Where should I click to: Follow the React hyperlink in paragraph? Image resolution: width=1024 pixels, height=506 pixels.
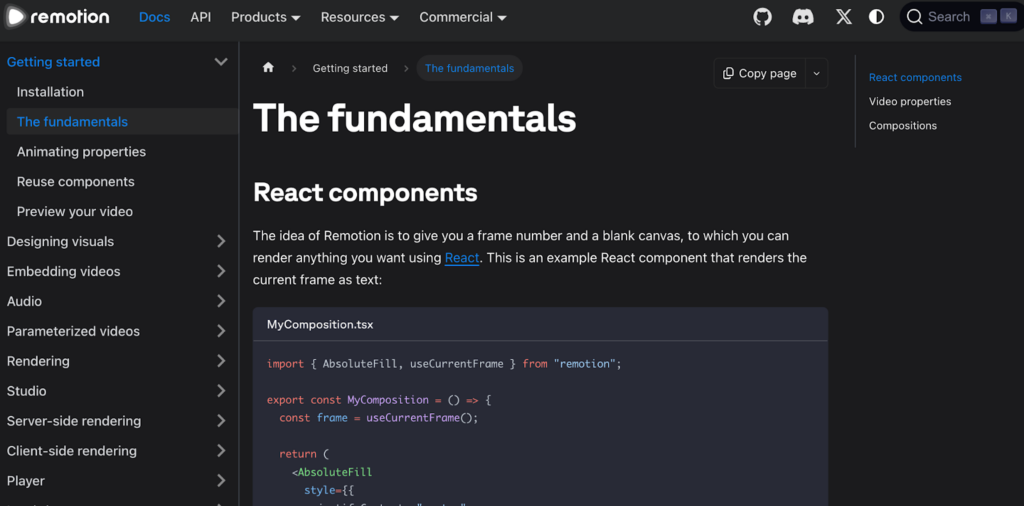click(462, 258)
